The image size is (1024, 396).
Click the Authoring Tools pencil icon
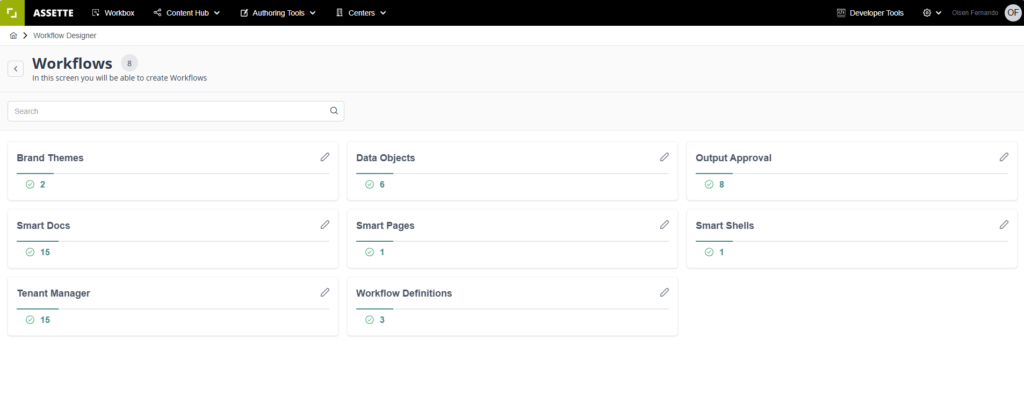tap(244, 12)
